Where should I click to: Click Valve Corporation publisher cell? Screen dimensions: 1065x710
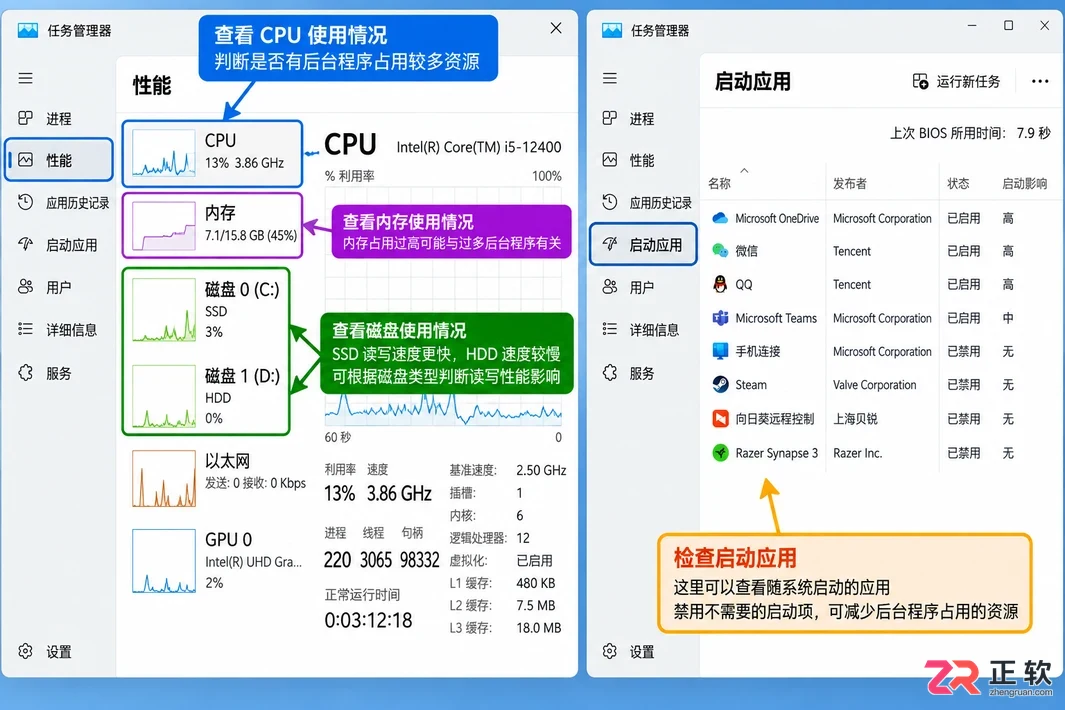tap(875, 385)
